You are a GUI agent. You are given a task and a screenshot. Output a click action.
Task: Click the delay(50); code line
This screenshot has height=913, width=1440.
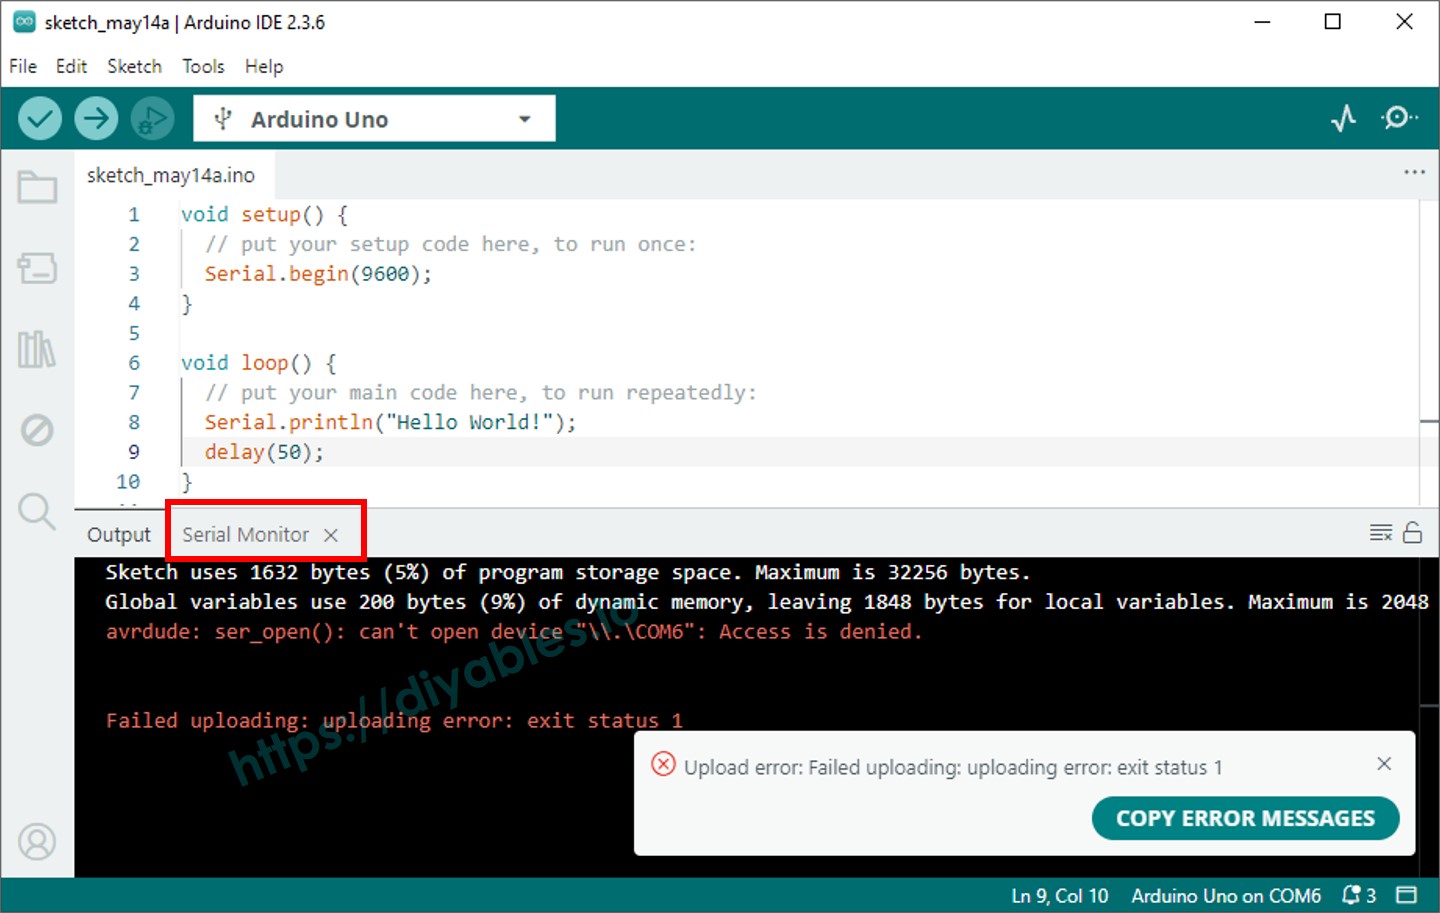coord(264,452)
